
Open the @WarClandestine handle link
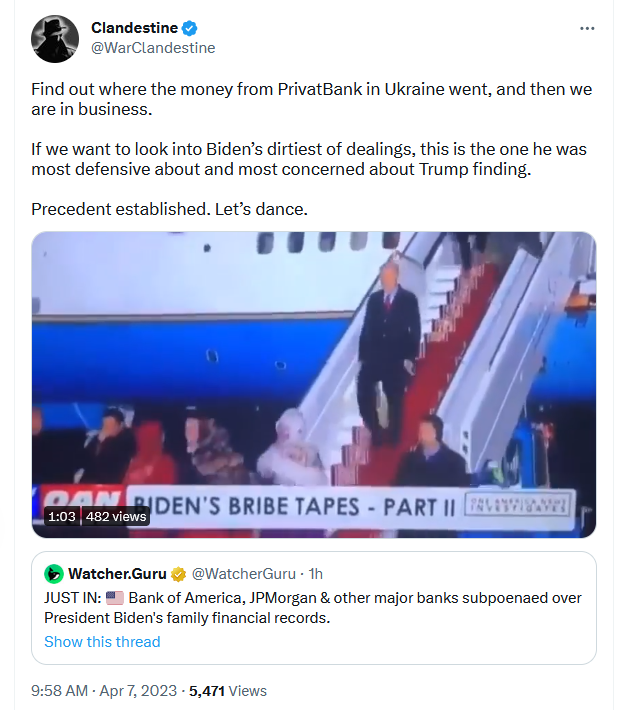tap(153, 48)
